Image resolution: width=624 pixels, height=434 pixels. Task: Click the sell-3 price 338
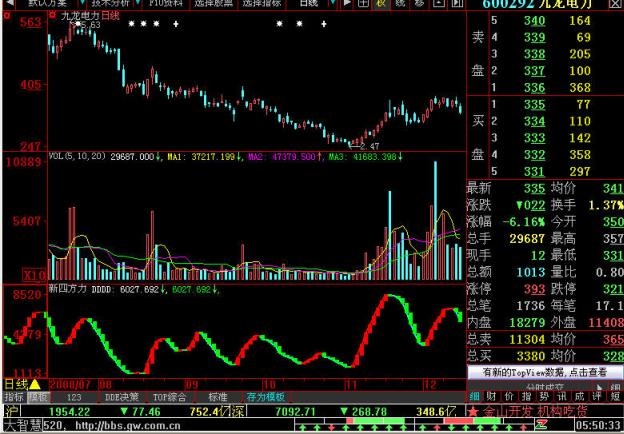(534, 54)
